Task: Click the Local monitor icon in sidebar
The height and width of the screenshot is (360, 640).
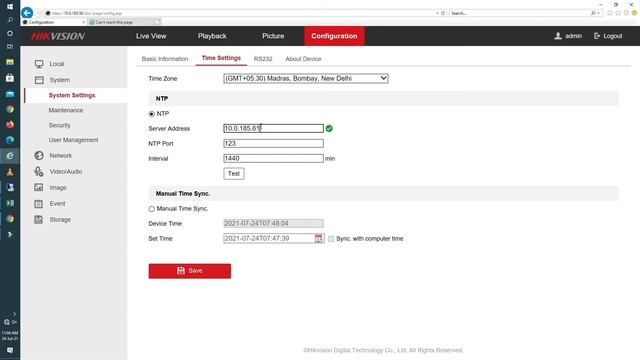Action: pos(39,64)
